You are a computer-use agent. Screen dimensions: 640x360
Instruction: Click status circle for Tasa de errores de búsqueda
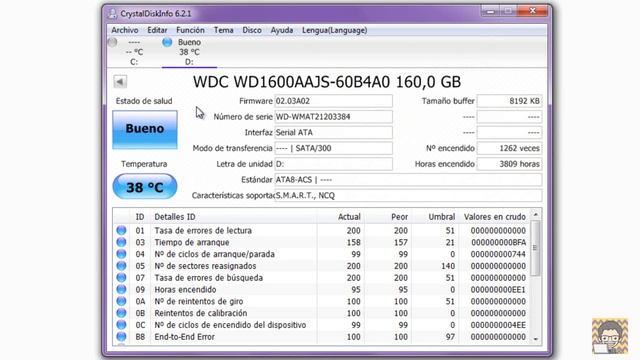click(121, 278)
